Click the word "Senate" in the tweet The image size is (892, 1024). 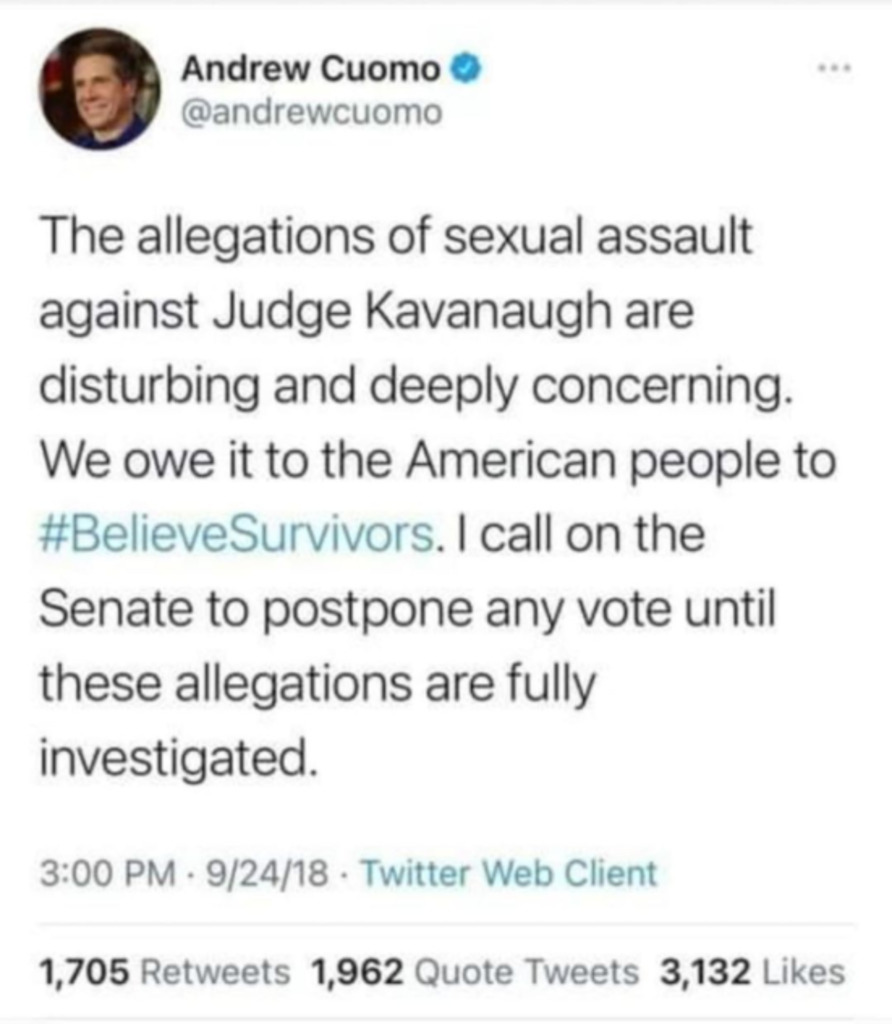pyautogui.click(x=103, y=610)
